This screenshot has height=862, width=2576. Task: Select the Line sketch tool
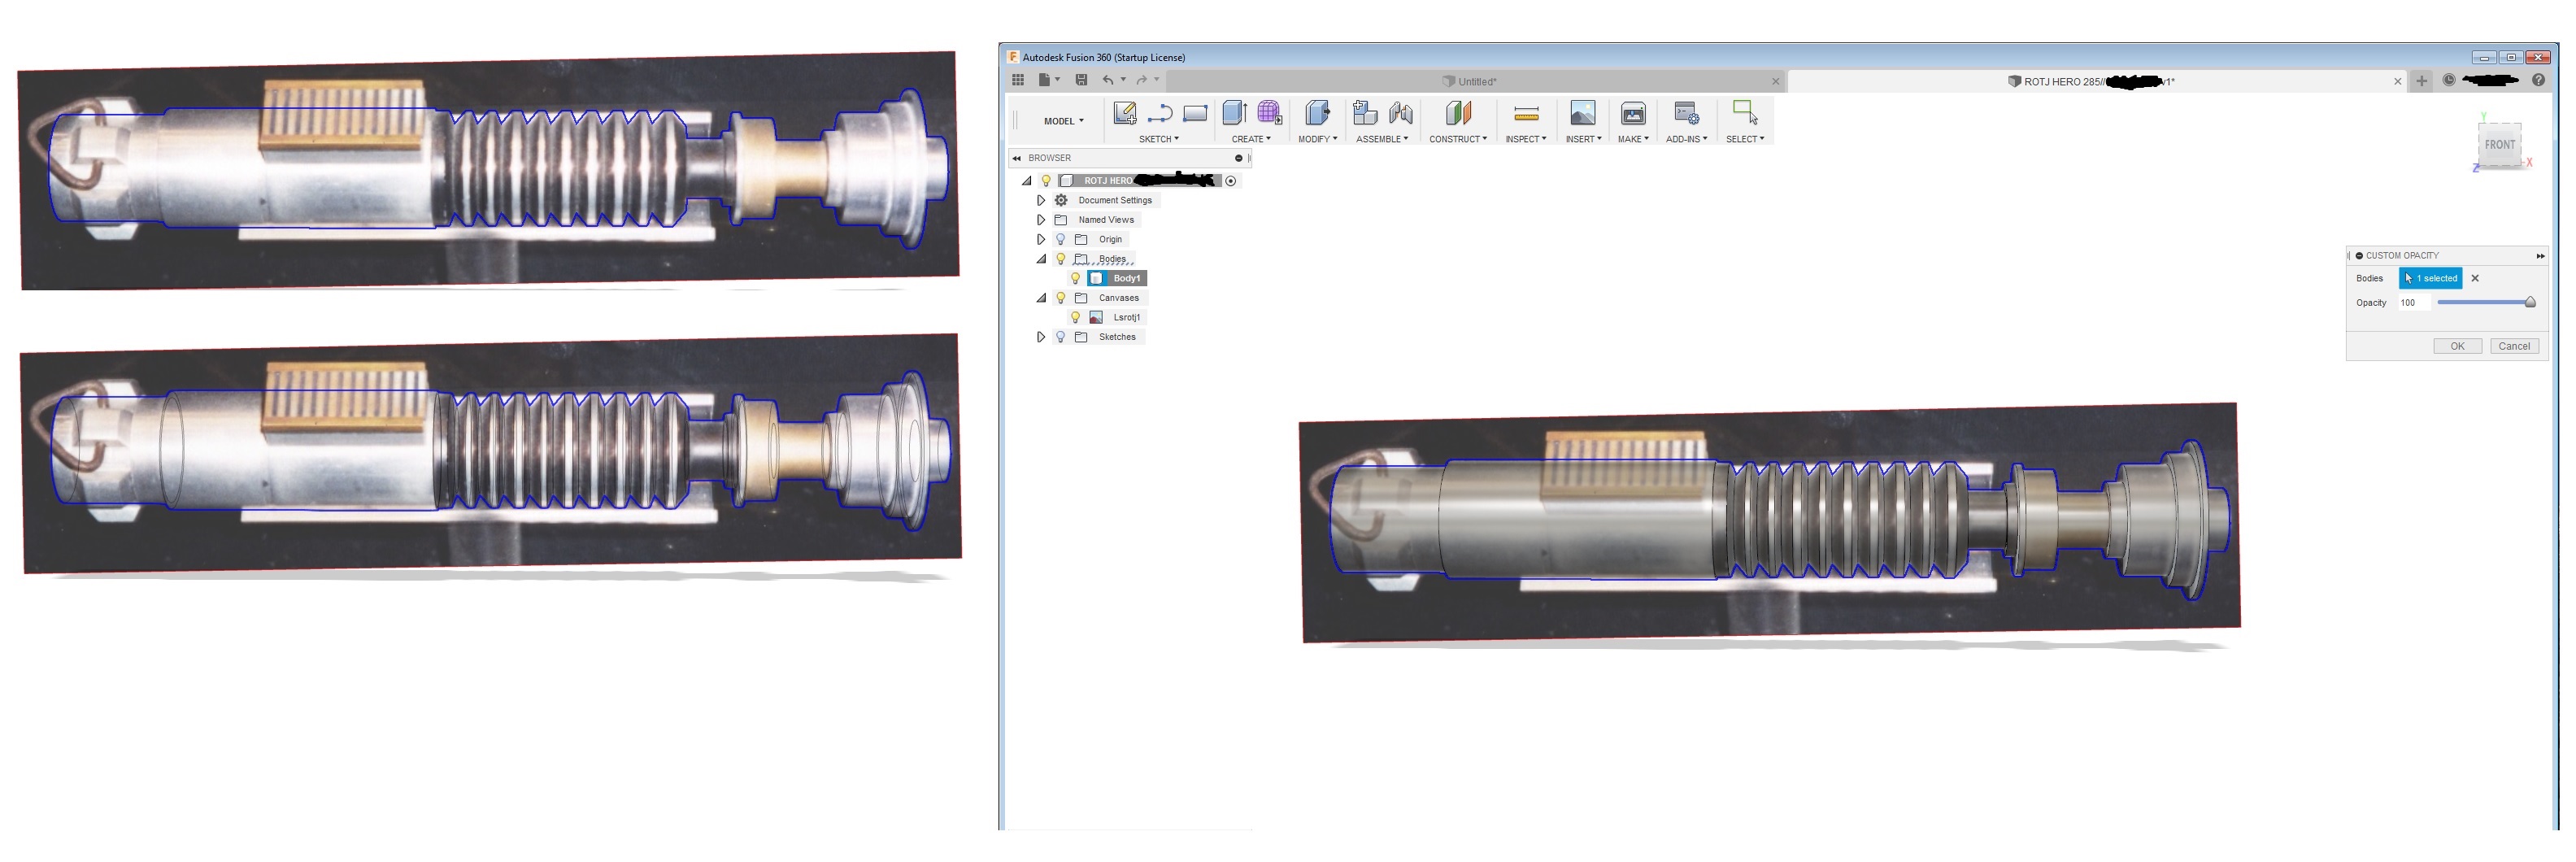1160,113
